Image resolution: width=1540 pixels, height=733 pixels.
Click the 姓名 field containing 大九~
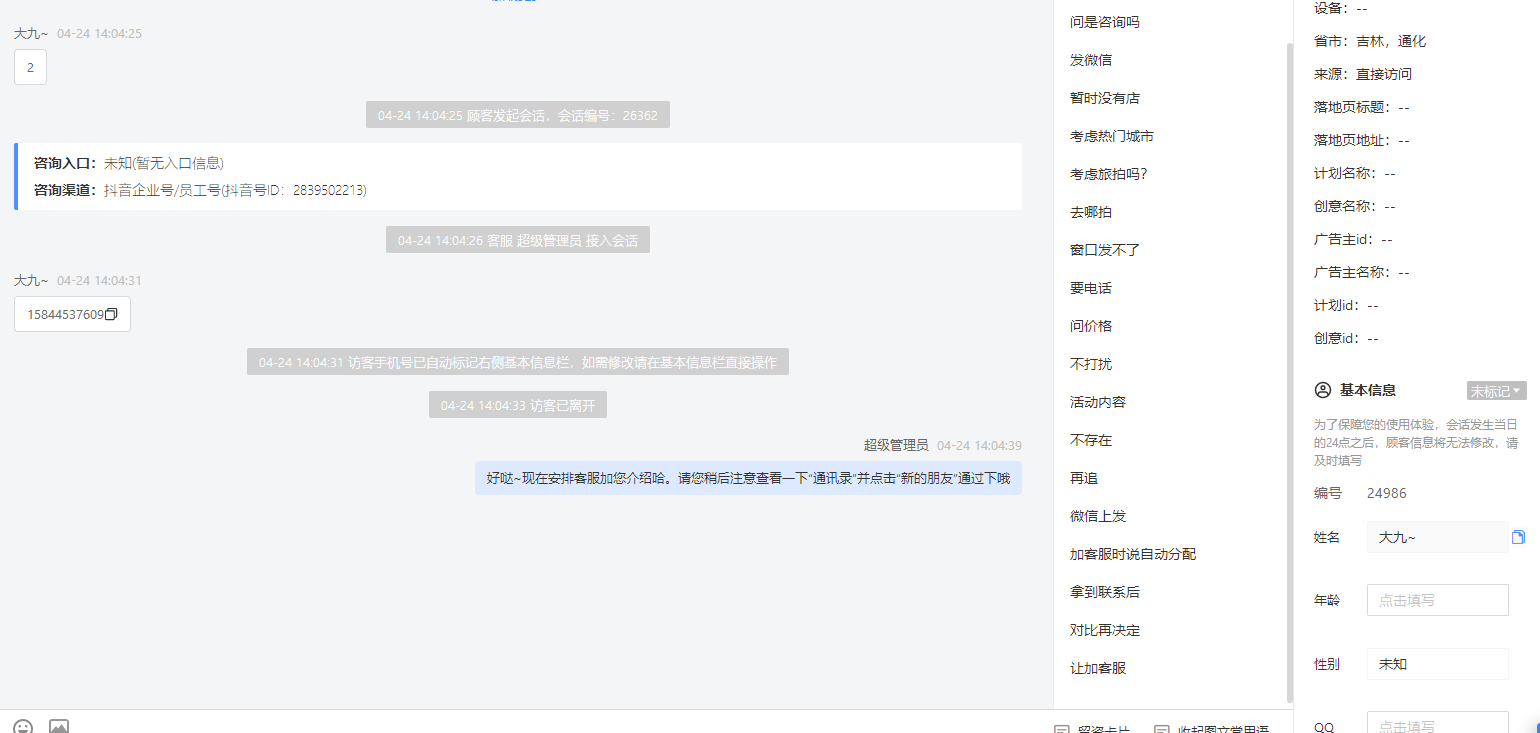click(x=1437, y=537)
